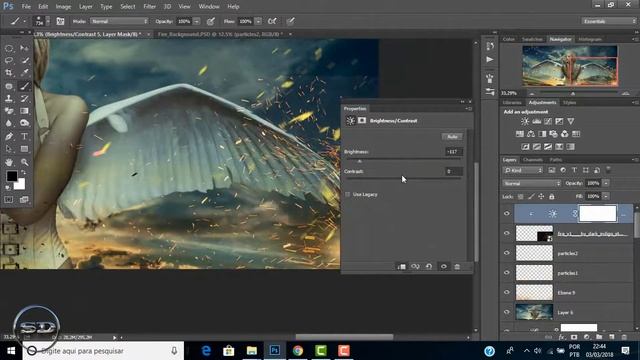Select the Move tool
Viewport: 640px width, 360px height.
(24, 48)
